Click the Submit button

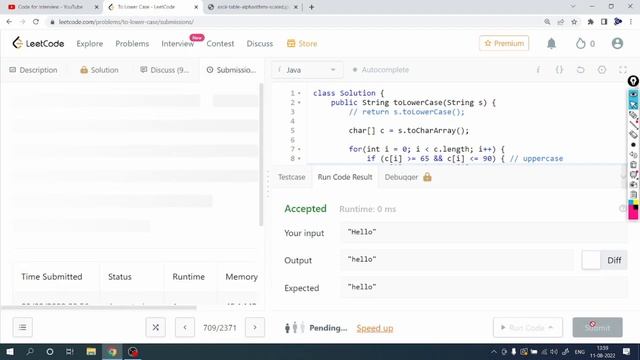tap(597, 327)
